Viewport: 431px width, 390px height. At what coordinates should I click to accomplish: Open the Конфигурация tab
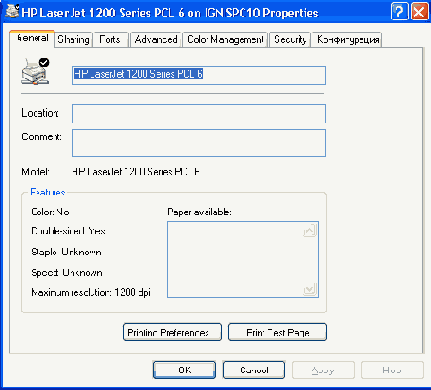pos(348,40)
